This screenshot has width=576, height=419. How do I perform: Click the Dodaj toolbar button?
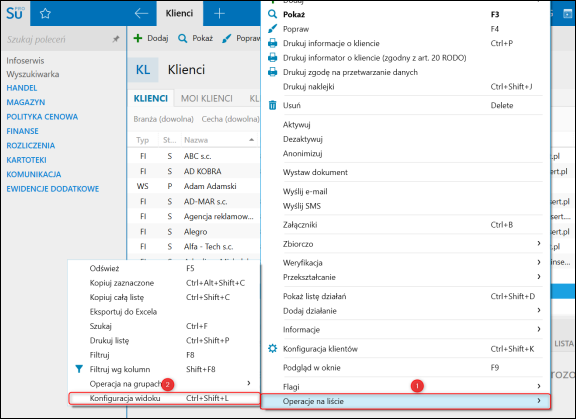(151, 38)
